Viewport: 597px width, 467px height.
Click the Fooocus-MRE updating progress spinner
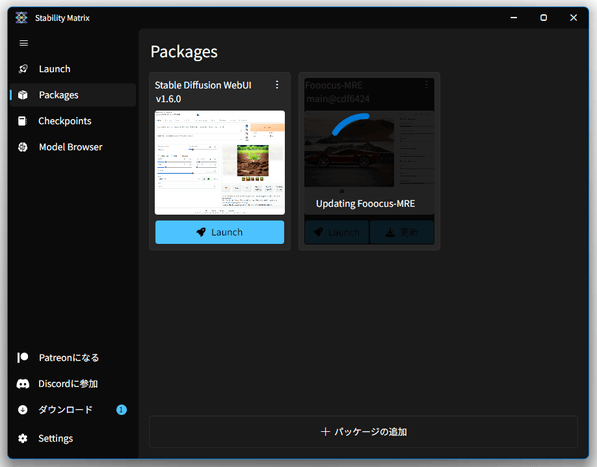(351, 124)
